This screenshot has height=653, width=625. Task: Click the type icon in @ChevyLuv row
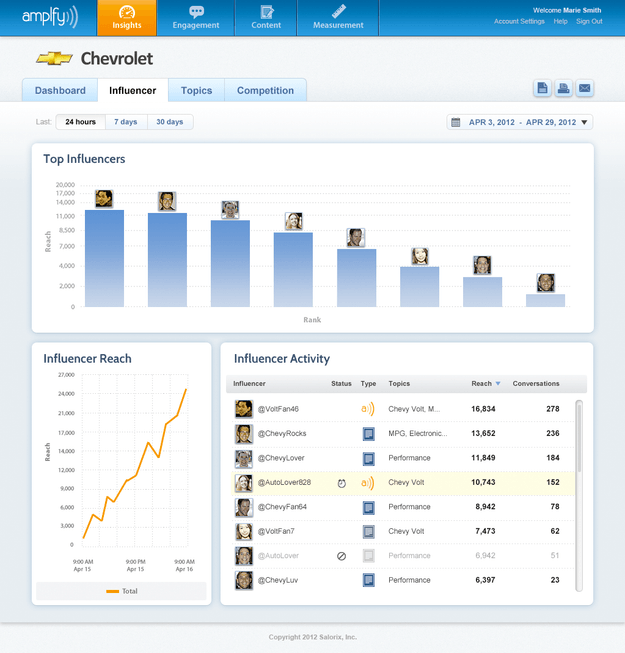point(369,580)
